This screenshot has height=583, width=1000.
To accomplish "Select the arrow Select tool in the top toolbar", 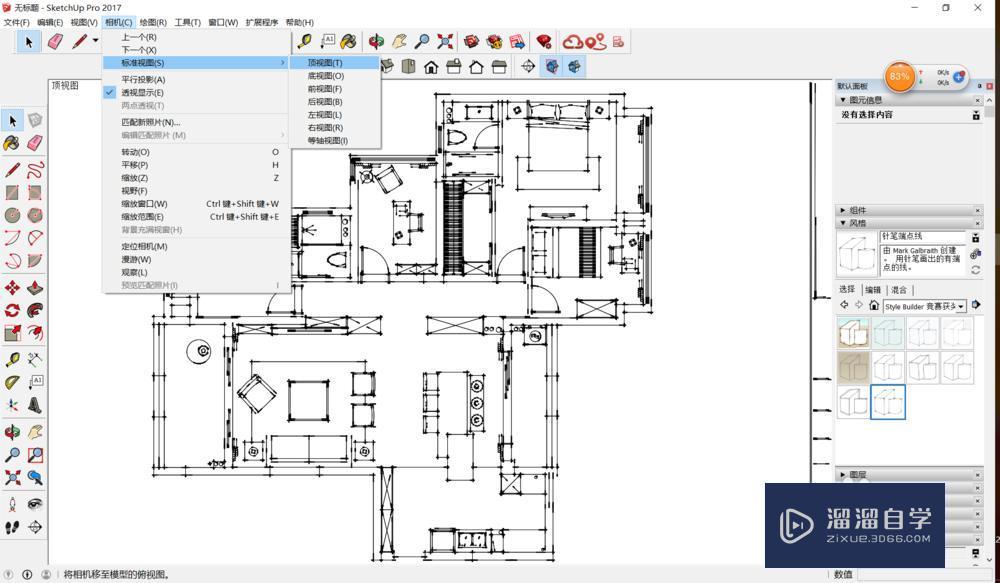I will click(29, 42).
